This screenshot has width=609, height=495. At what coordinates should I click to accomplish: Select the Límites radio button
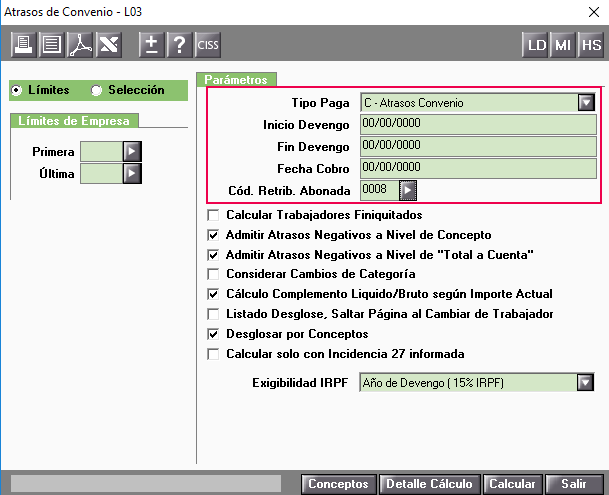point(16,90)
